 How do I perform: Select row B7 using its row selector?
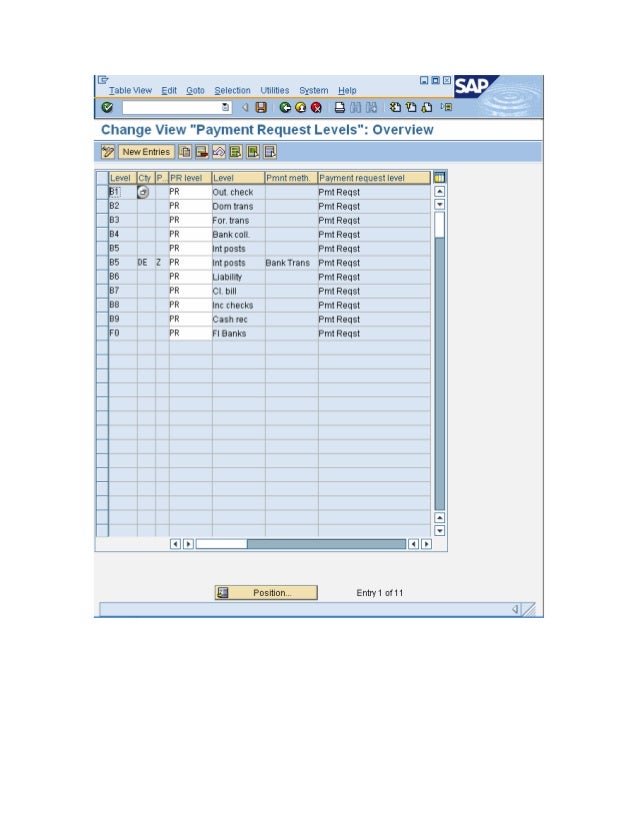click(x=102, y=291)
